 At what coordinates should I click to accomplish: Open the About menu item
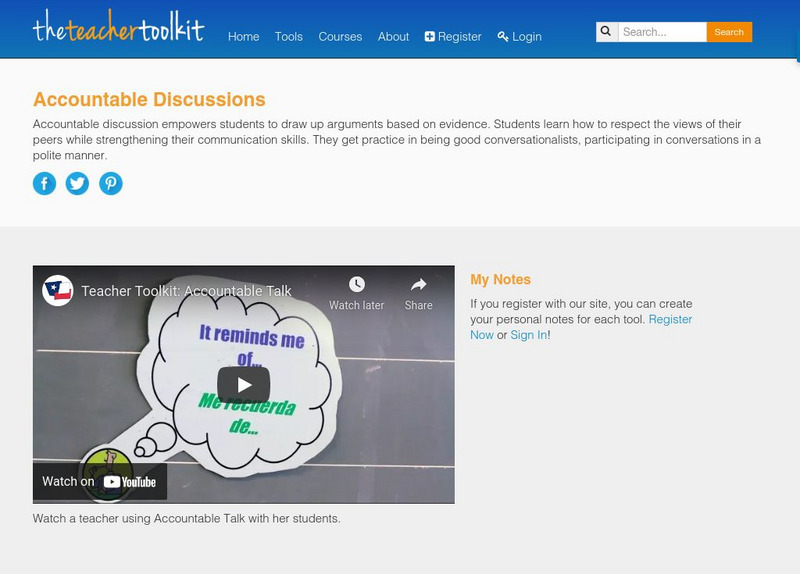click(x=393, y=37)
